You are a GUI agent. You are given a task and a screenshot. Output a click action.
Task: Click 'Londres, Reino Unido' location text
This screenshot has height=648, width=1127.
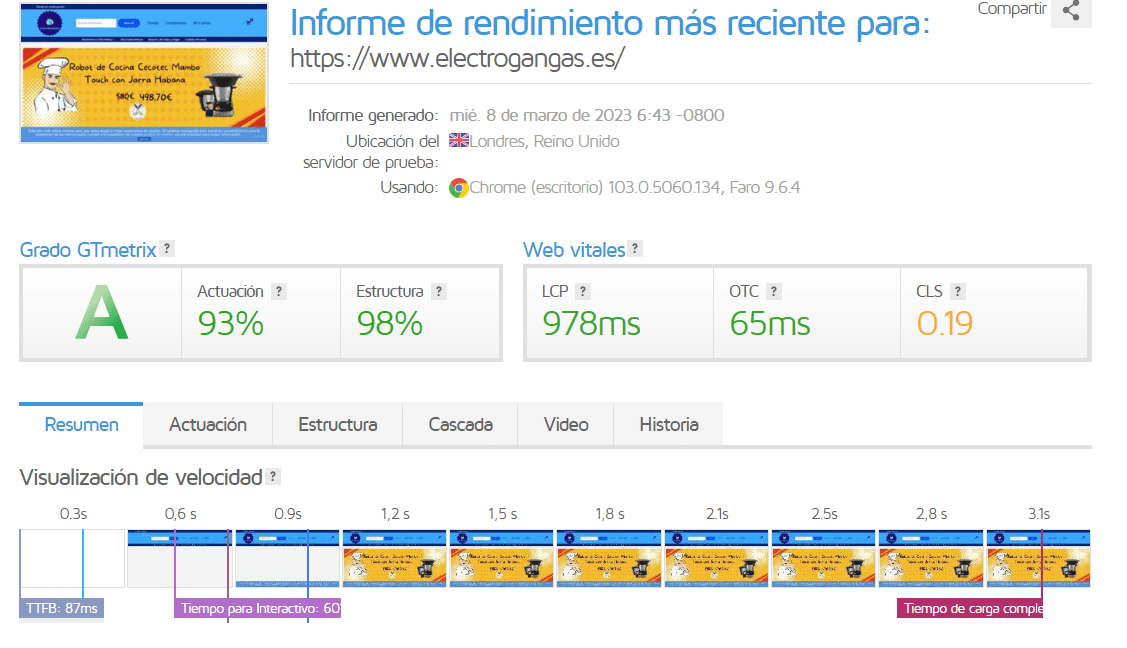coord(544,142)
